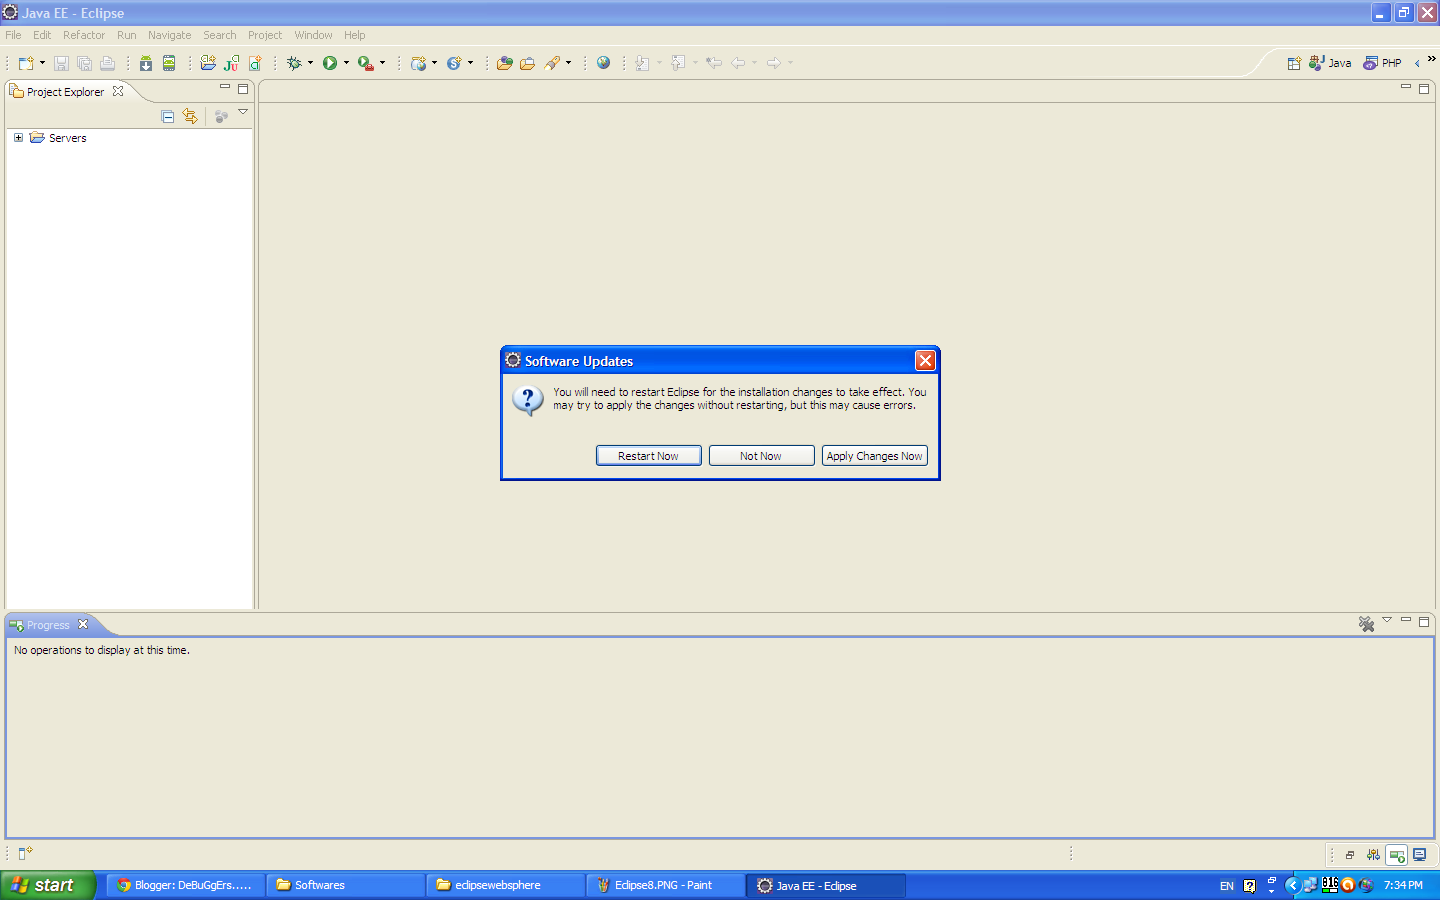
Task: Click the Last Edit Location icon
Action: [713, 63]
